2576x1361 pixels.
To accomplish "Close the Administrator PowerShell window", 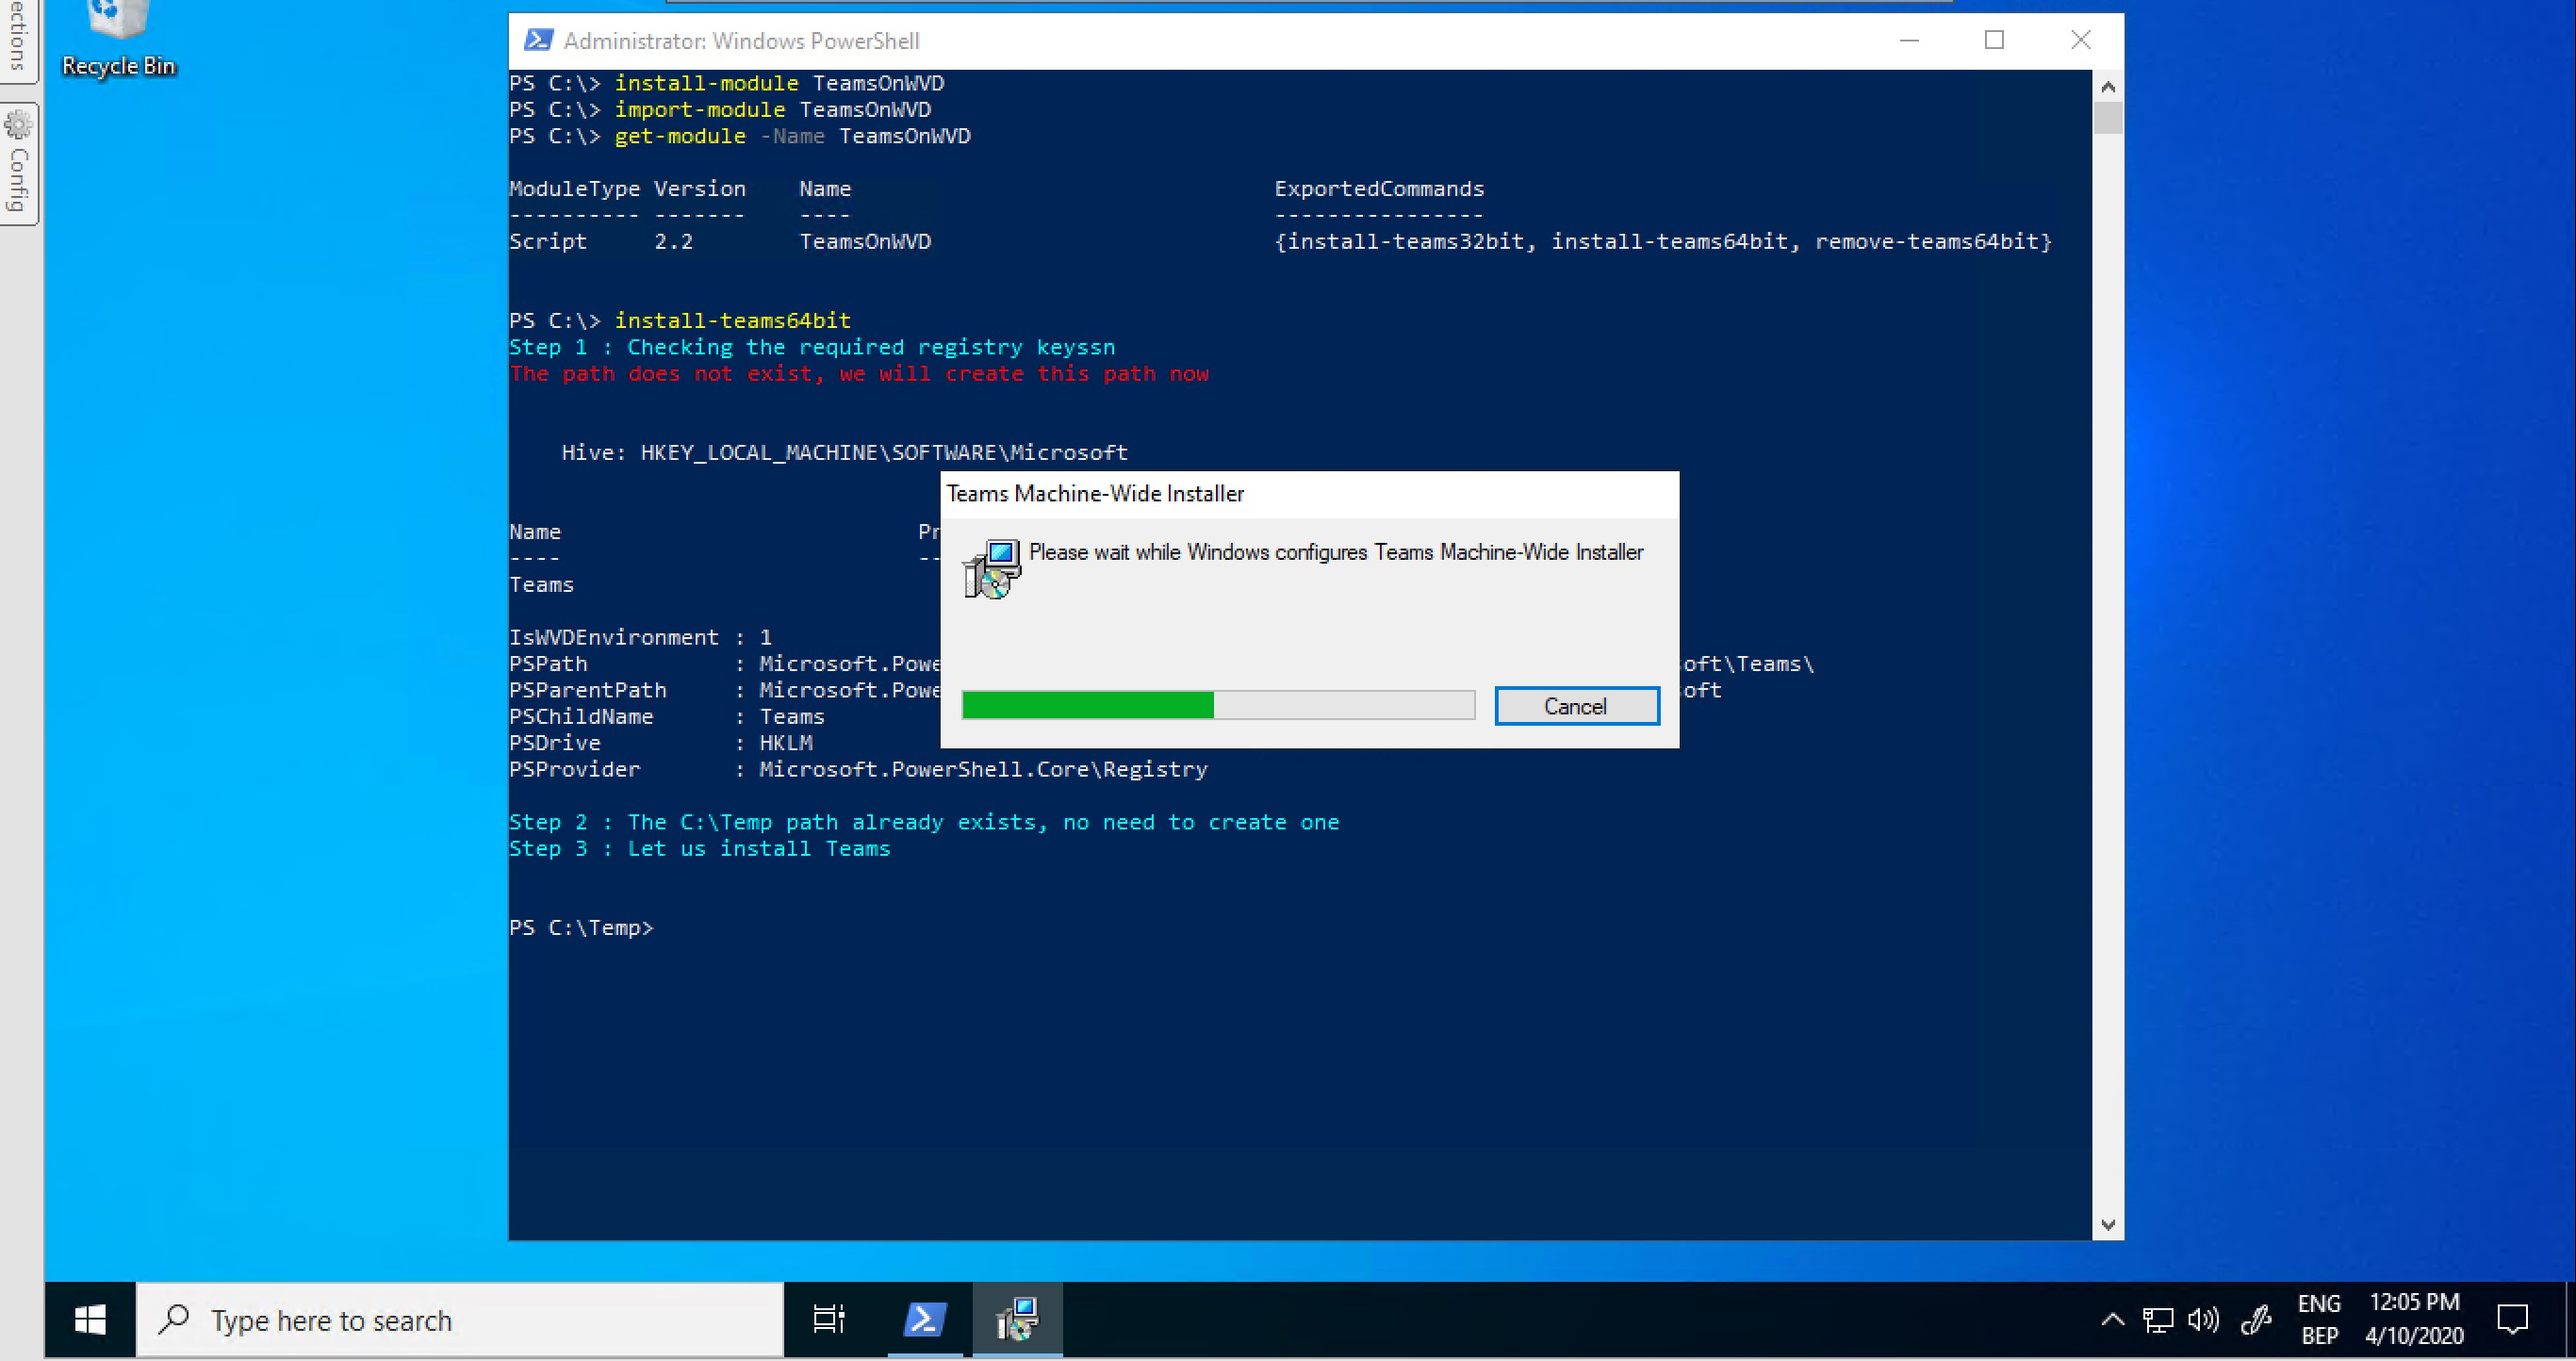I will [2081, 40].
